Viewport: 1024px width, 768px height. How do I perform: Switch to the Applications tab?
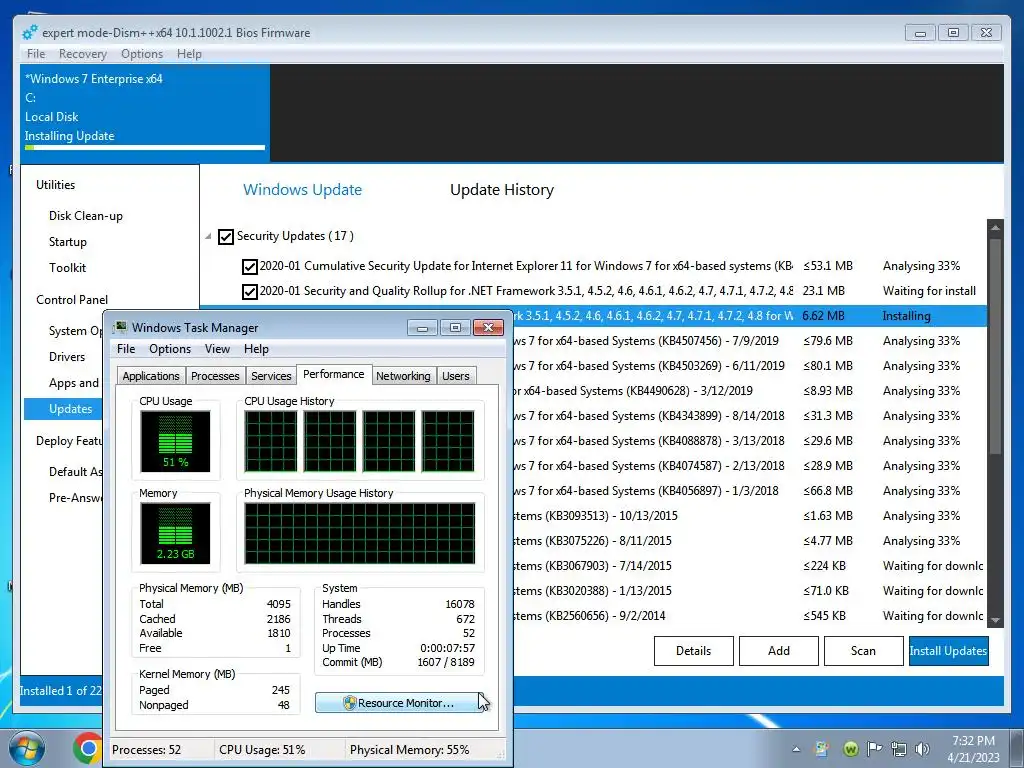pyautogui.click(x=151, y=376)
